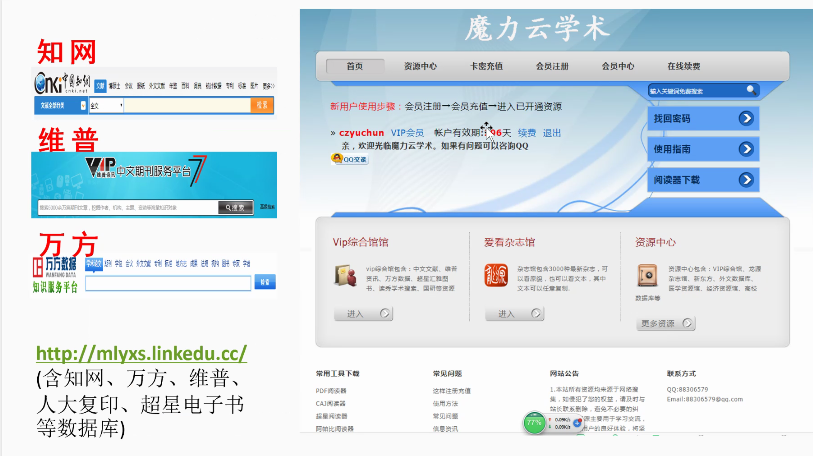
Task: Click the Wanfang Data 万方数据 logo
Action: coord(55,275)
